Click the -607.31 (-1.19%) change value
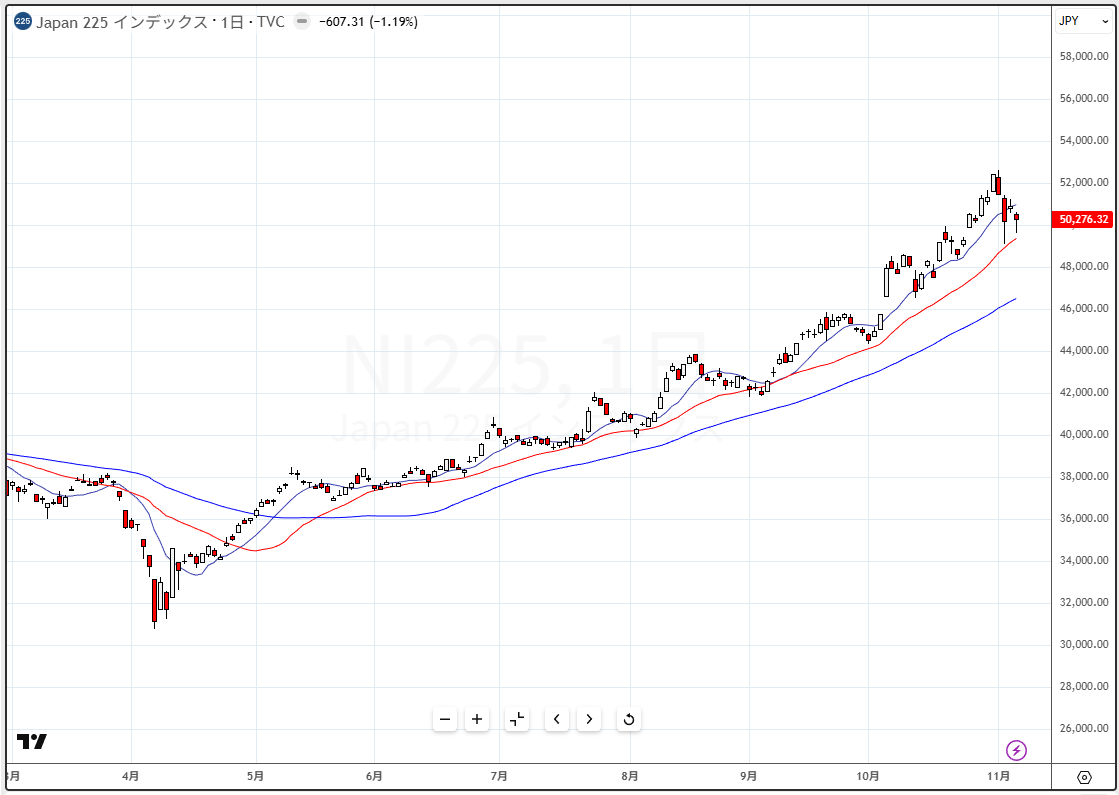1119x795 pixels. click(368, 22)
